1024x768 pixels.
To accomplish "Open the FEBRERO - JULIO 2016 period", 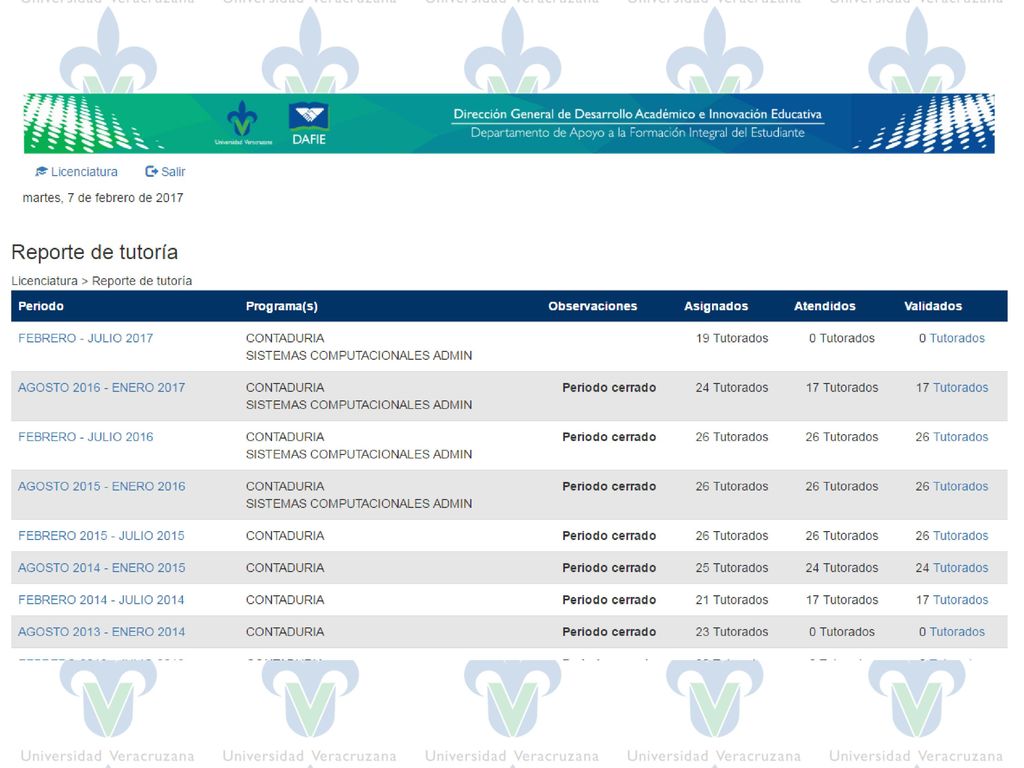I will (86, 437).
